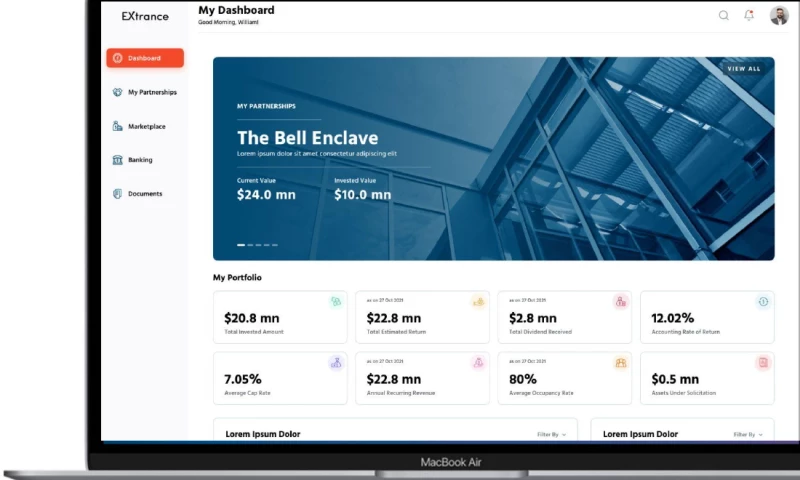Screen dimensions: 800x480
Task: Open My Partnerships menu item
Action: click(145, 92)
